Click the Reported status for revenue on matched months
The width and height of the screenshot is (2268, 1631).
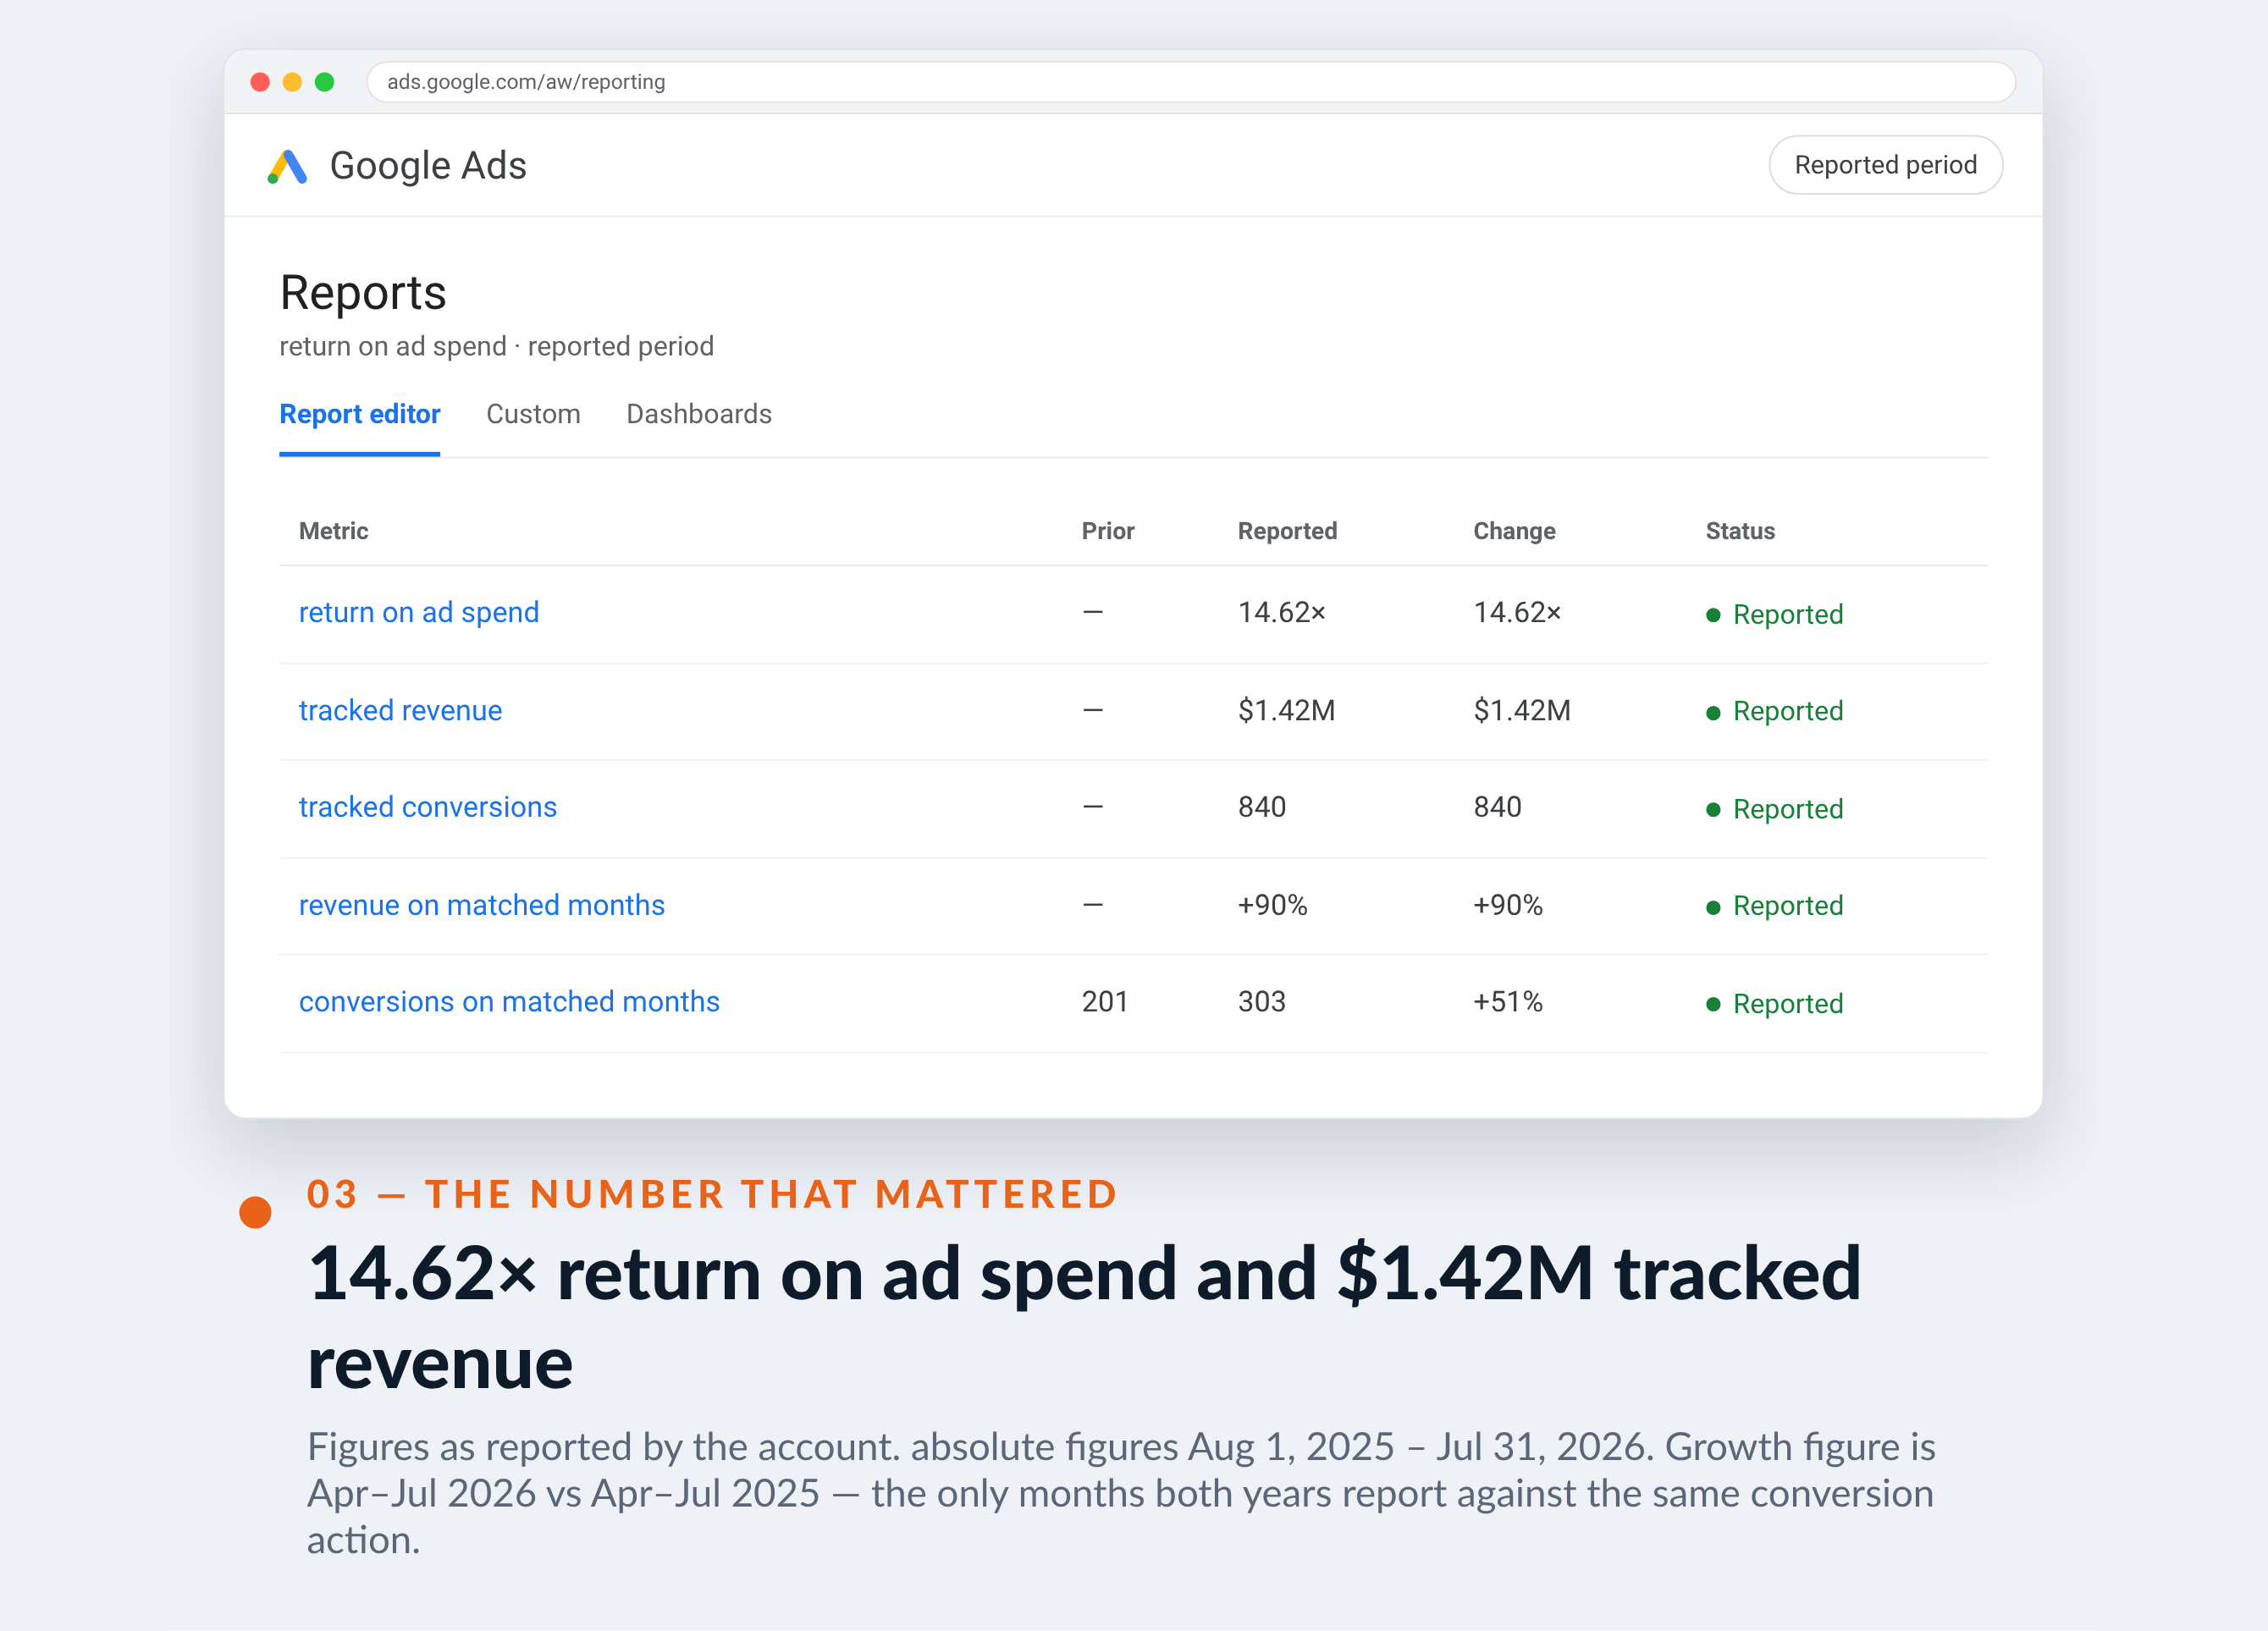point(1775,906)
